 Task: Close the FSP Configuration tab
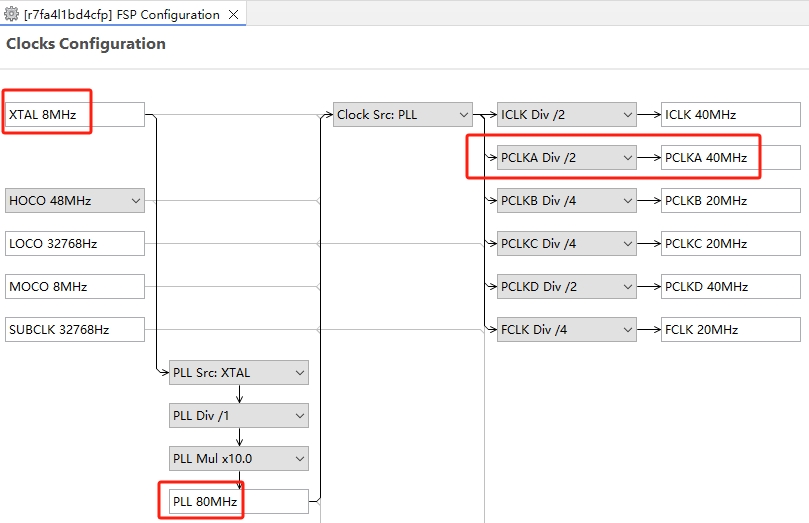click(234, 14)
